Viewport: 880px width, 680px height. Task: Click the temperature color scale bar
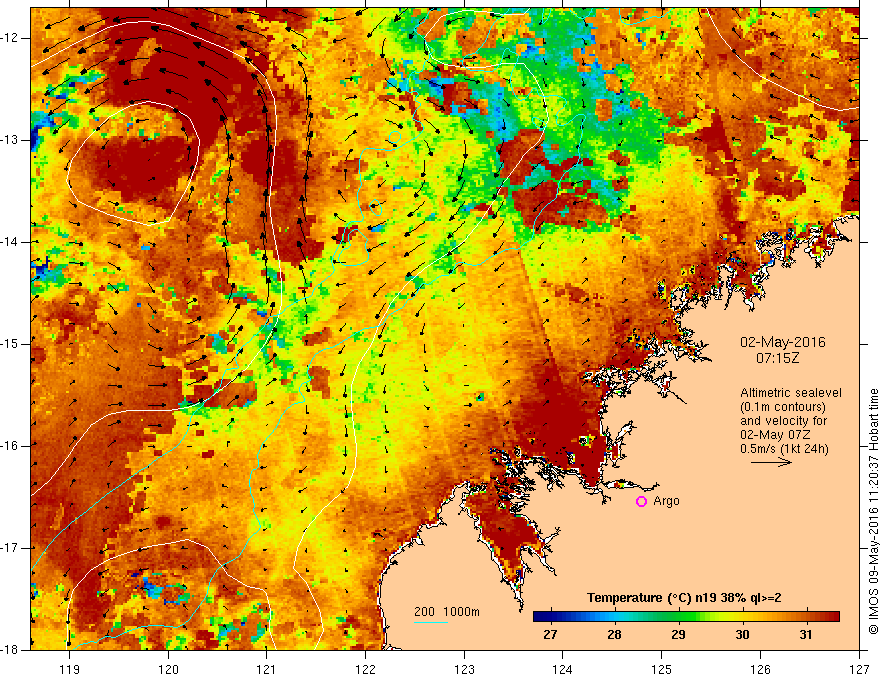[x=686, y=617]
